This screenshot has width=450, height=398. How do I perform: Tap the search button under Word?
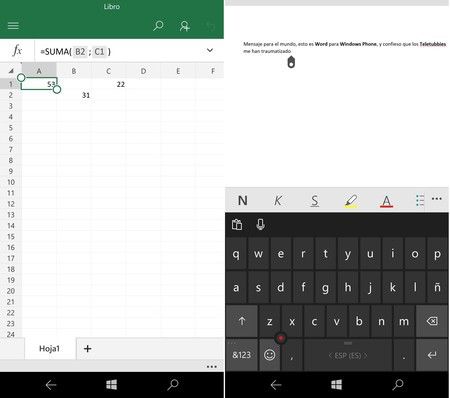pos(398,385)
